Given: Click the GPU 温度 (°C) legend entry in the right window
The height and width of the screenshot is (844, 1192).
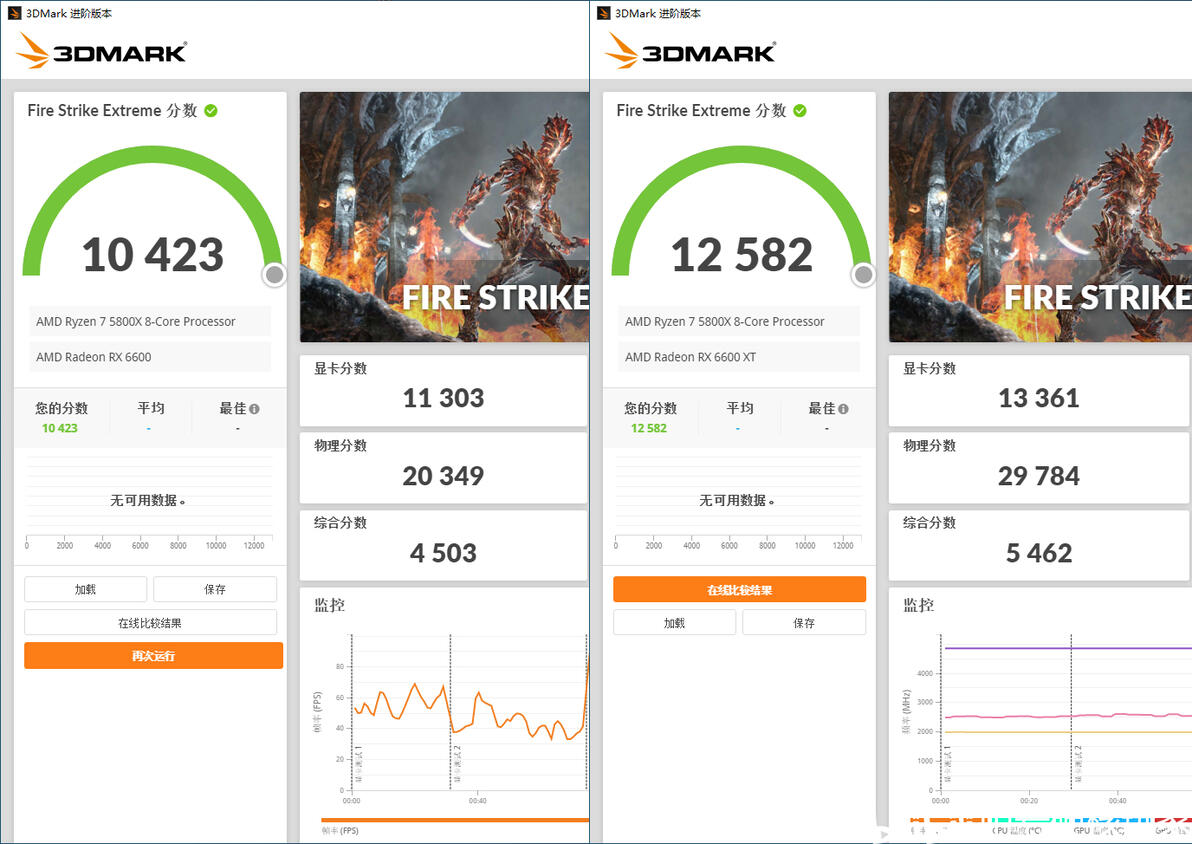Looking at the screenshot, I should pyautogui.click(x=1099, y=831).
